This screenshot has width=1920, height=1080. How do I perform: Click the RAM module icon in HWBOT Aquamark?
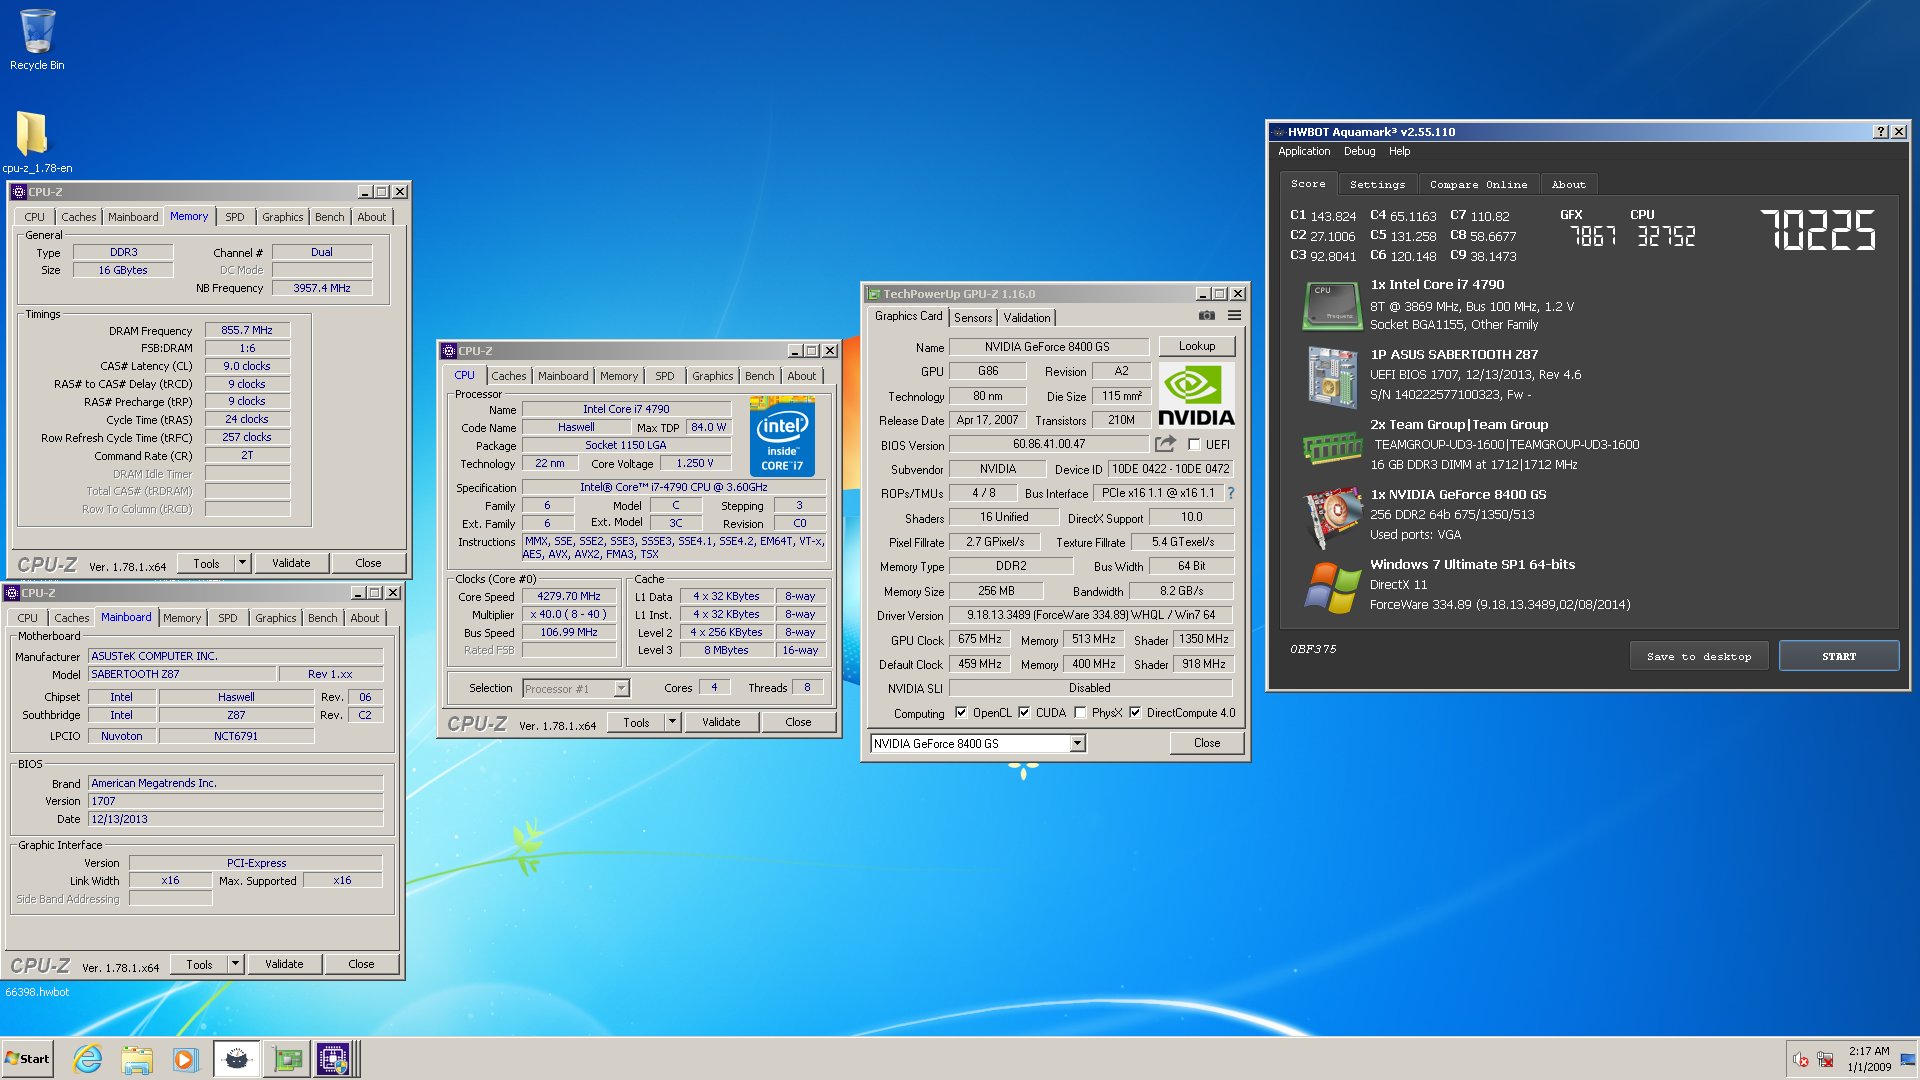click(1332, 447)
